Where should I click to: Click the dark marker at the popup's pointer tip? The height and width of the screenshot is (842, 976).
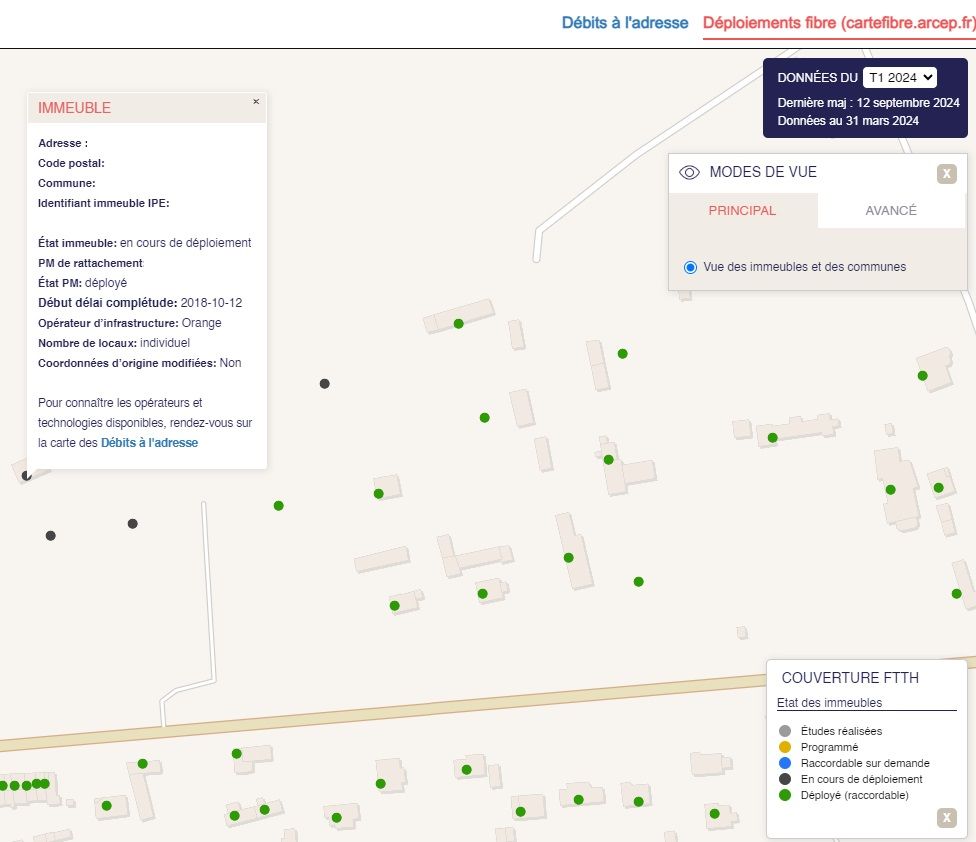27,476
